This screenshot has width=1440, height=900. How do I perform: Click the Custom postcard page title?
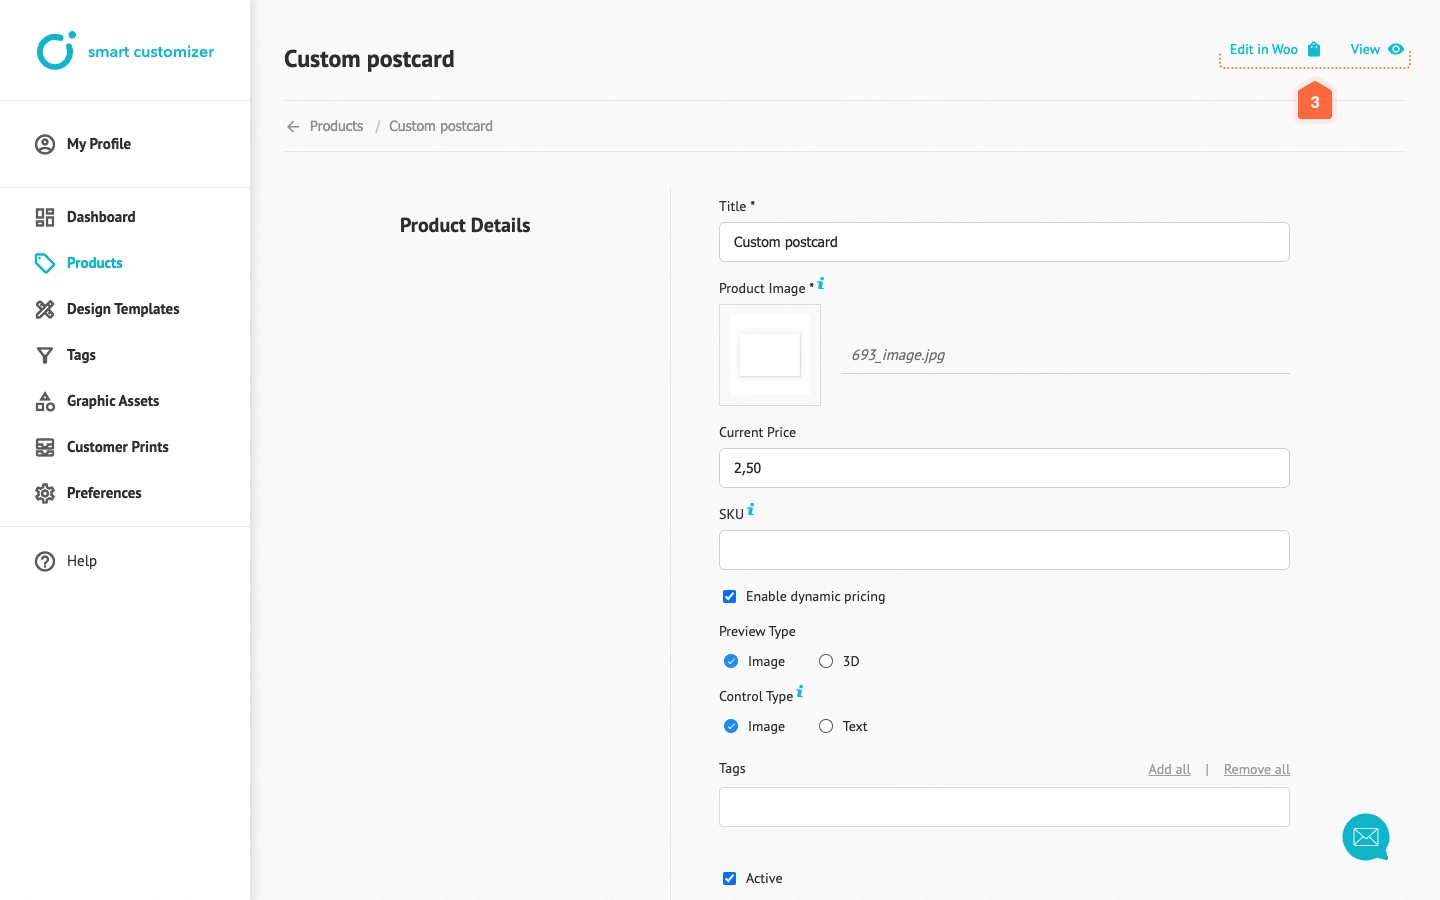point(369,59)
